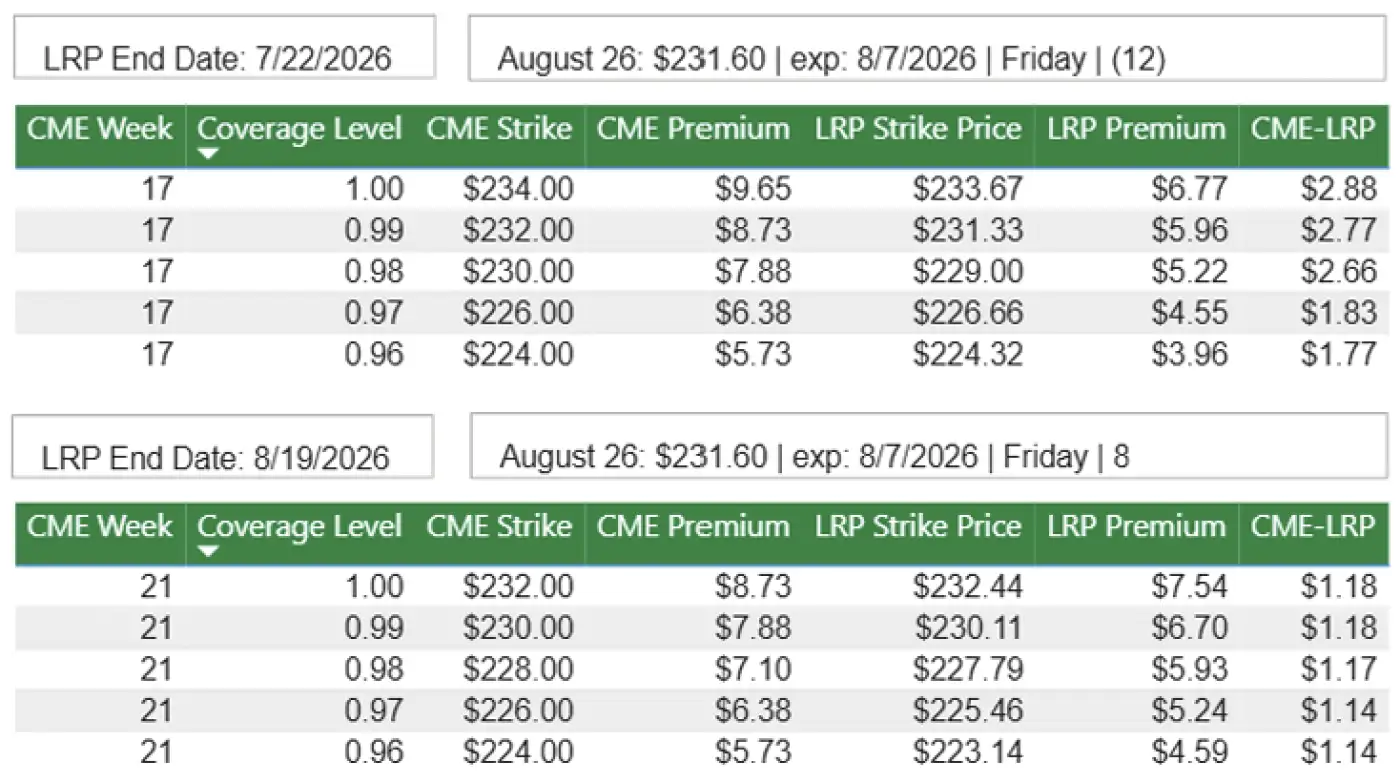Click sort arrow under bottom Coverage Level header
The width and height of the screenshot is (1400, 782).
tap(208, 551)
